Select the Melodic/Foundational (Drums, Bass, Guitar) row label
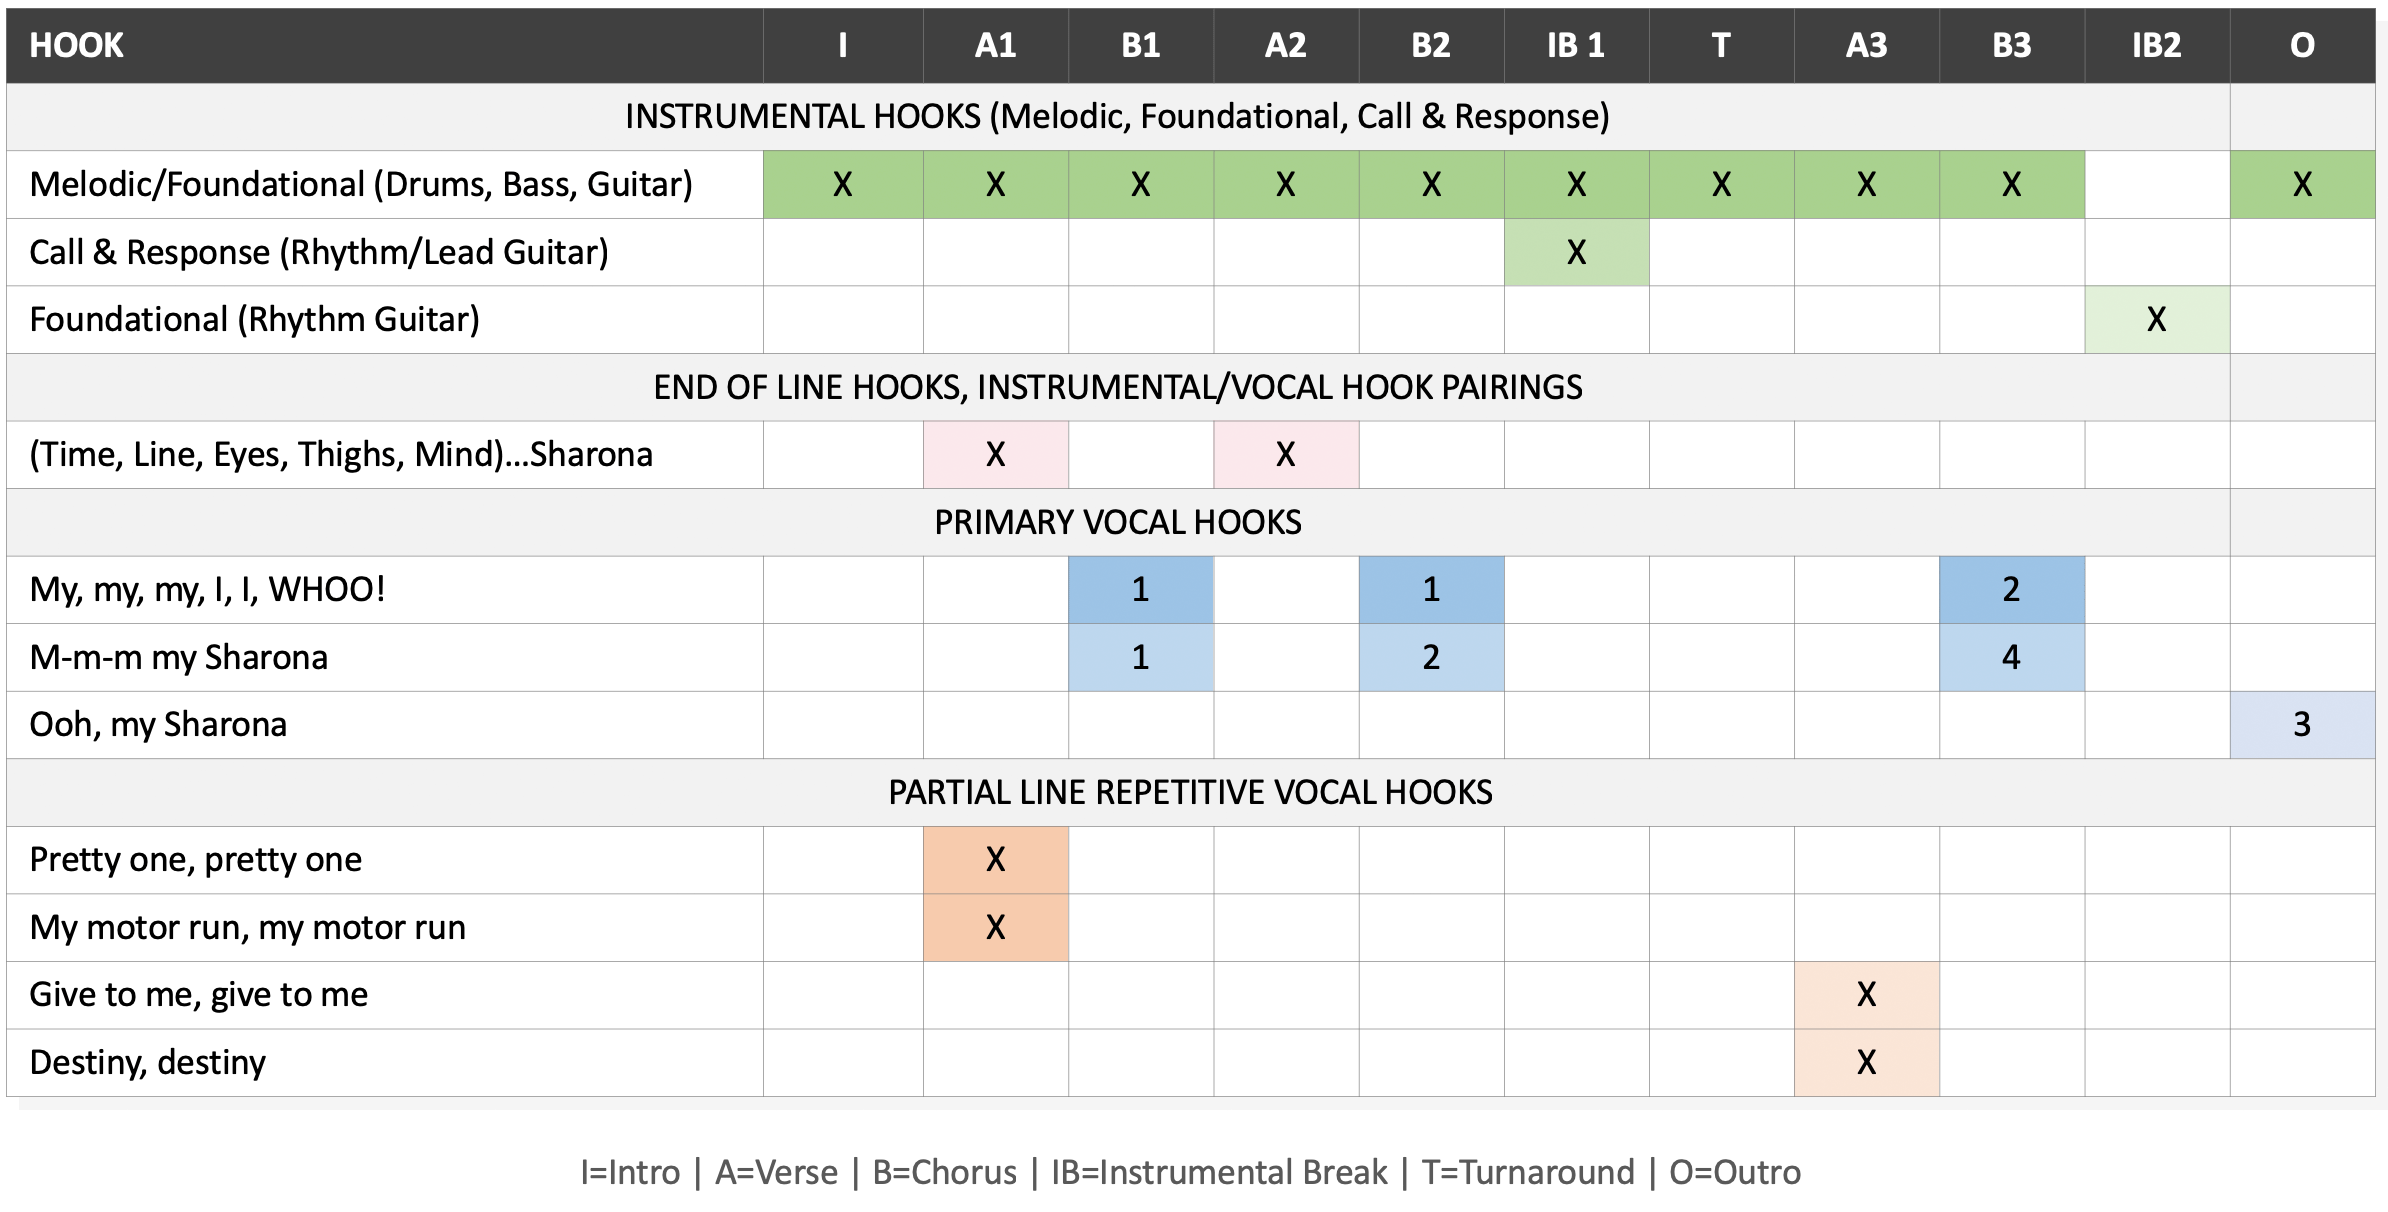Image resolution: width=2388 pixels, height=1212 pixels. pyautogui.click(x=361, y=185)
